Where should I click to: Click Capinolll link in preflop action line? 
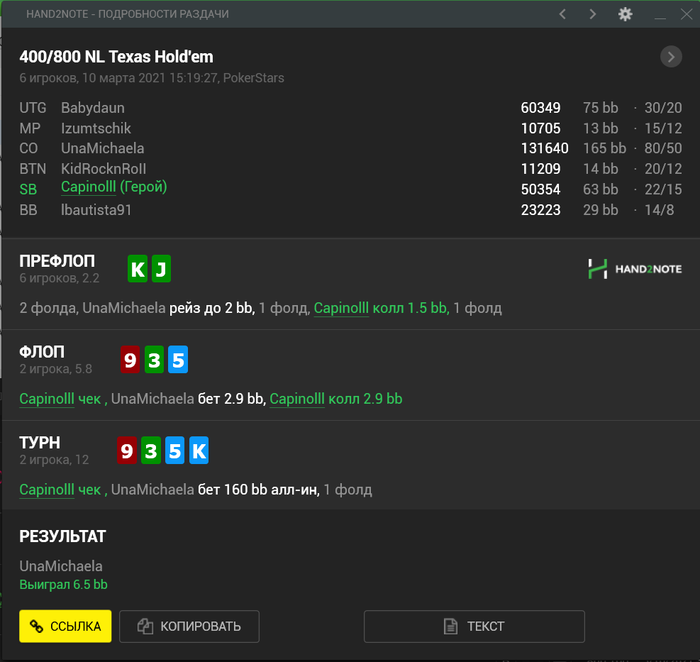click(x=341, y=308)
